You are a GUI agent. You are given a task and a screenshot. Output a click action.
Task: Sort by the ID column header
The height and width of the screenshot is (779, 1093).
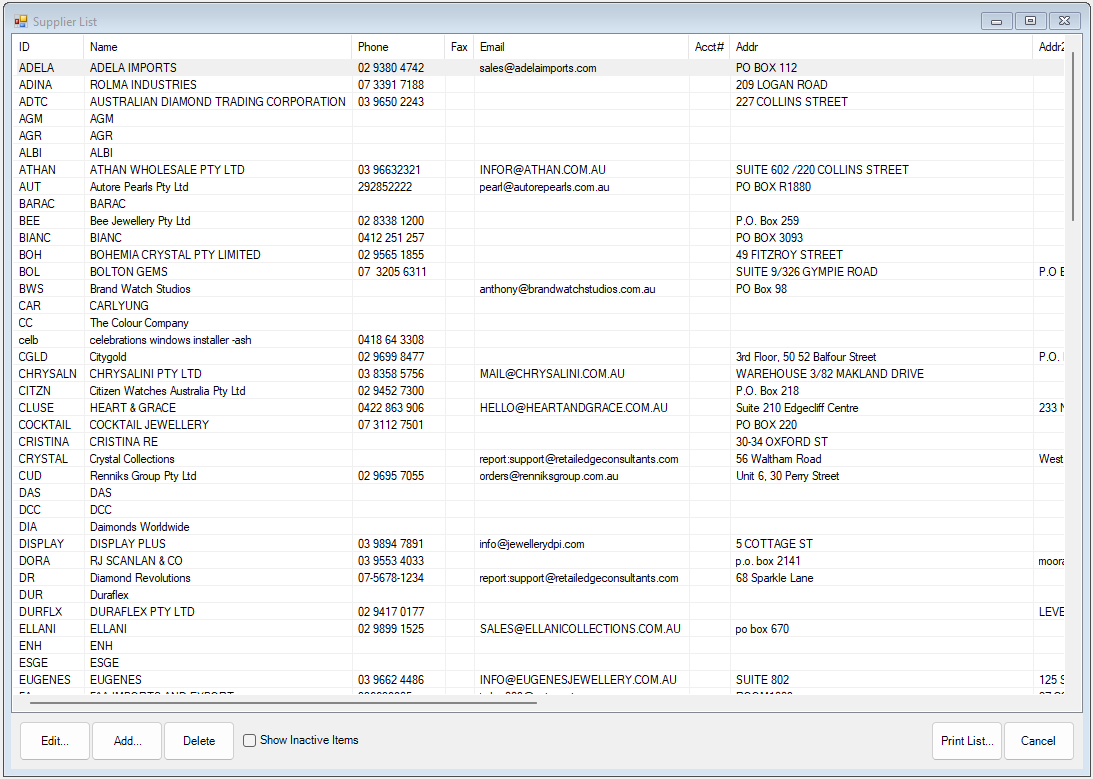[47, 47]
